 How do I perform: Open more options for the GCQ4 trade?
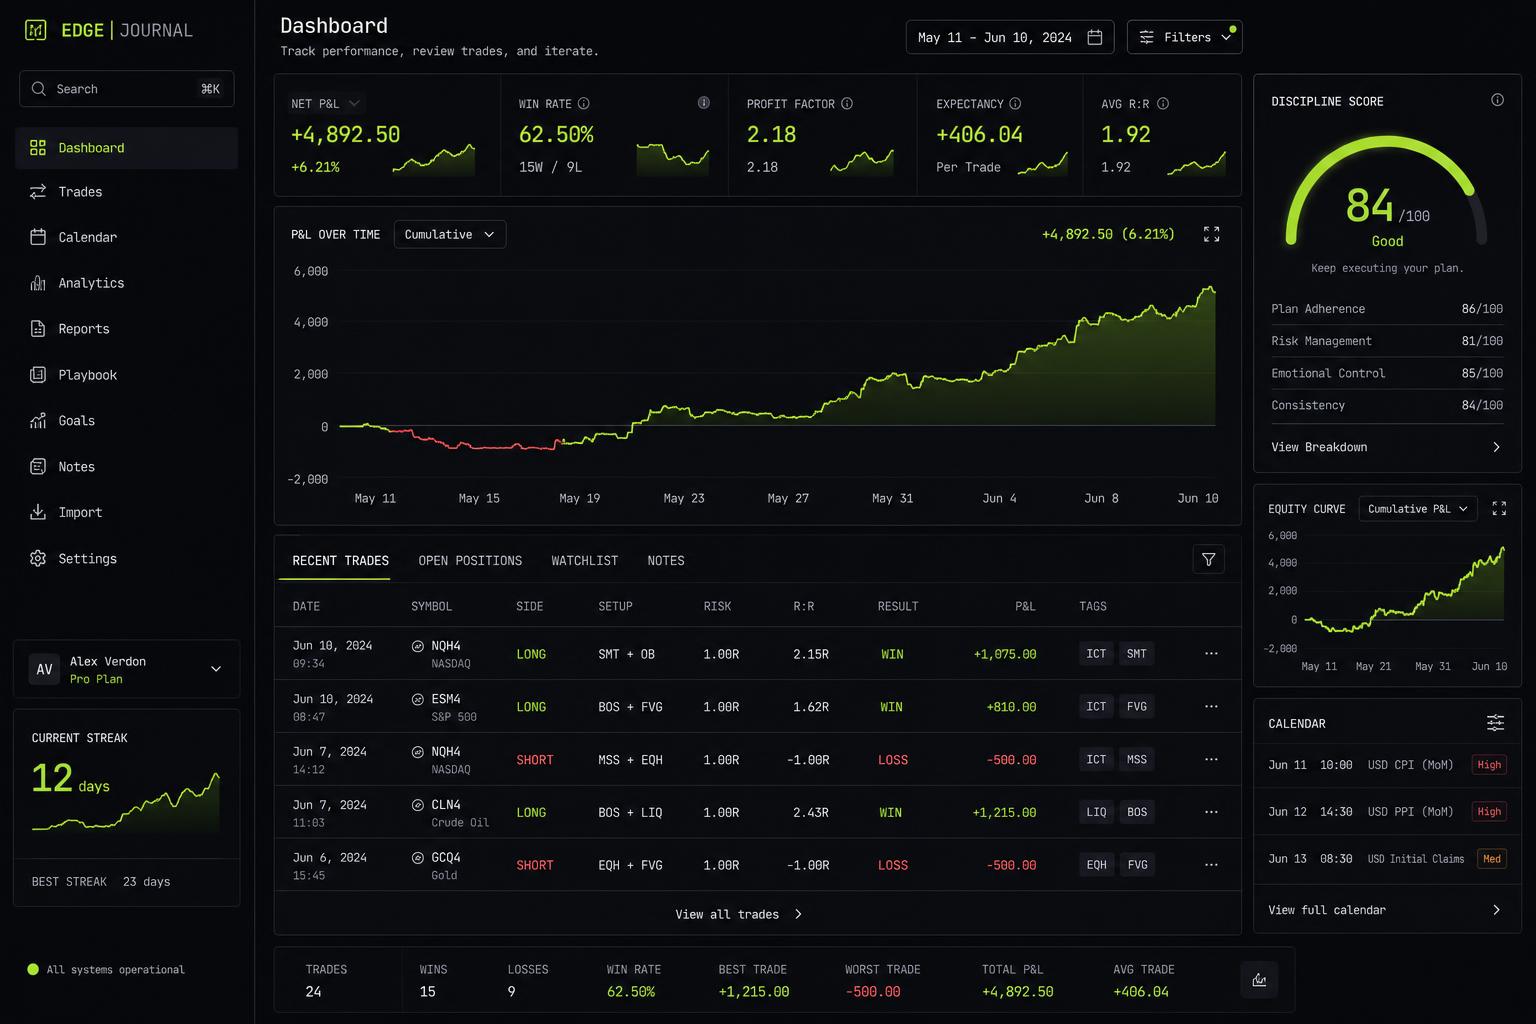[x=1211, y=865]
